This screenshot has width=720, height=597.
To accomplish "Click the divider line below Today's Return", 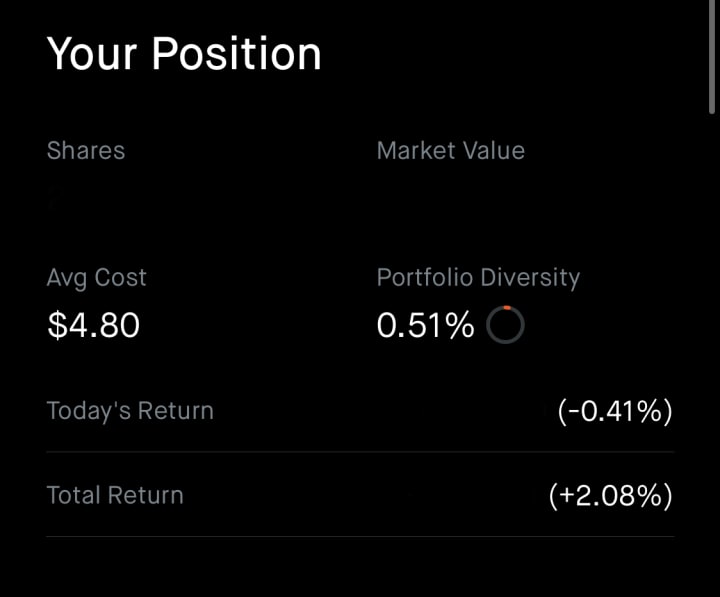I will coord(360,452).
